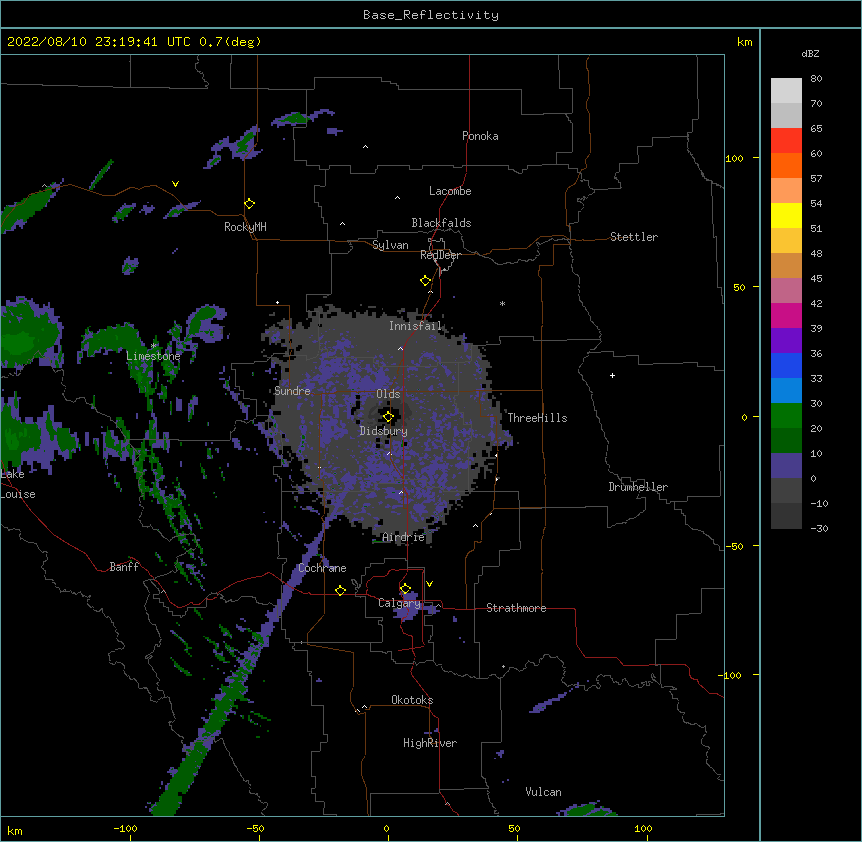Click the km unit label at bottom left
862x842 pixels.
15,830
